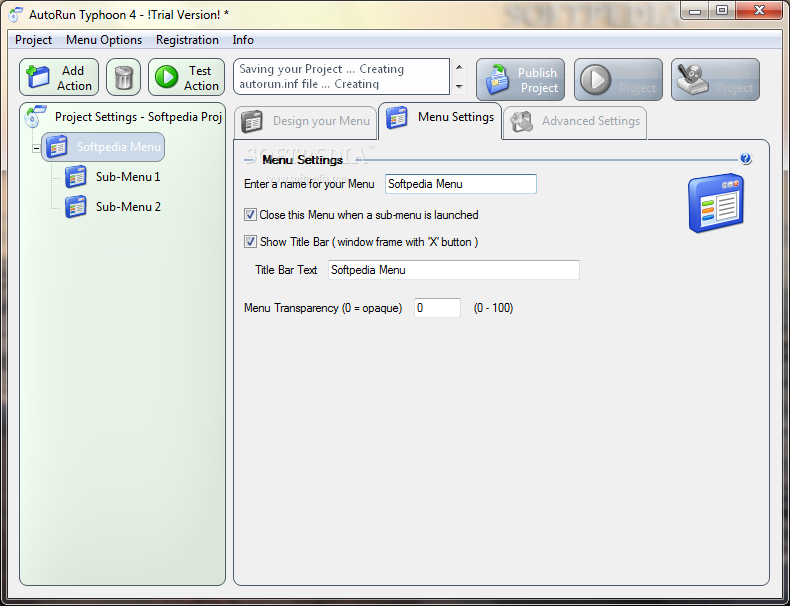790x606 pixels.
Task: Click the status log text box
Action: 341,77
